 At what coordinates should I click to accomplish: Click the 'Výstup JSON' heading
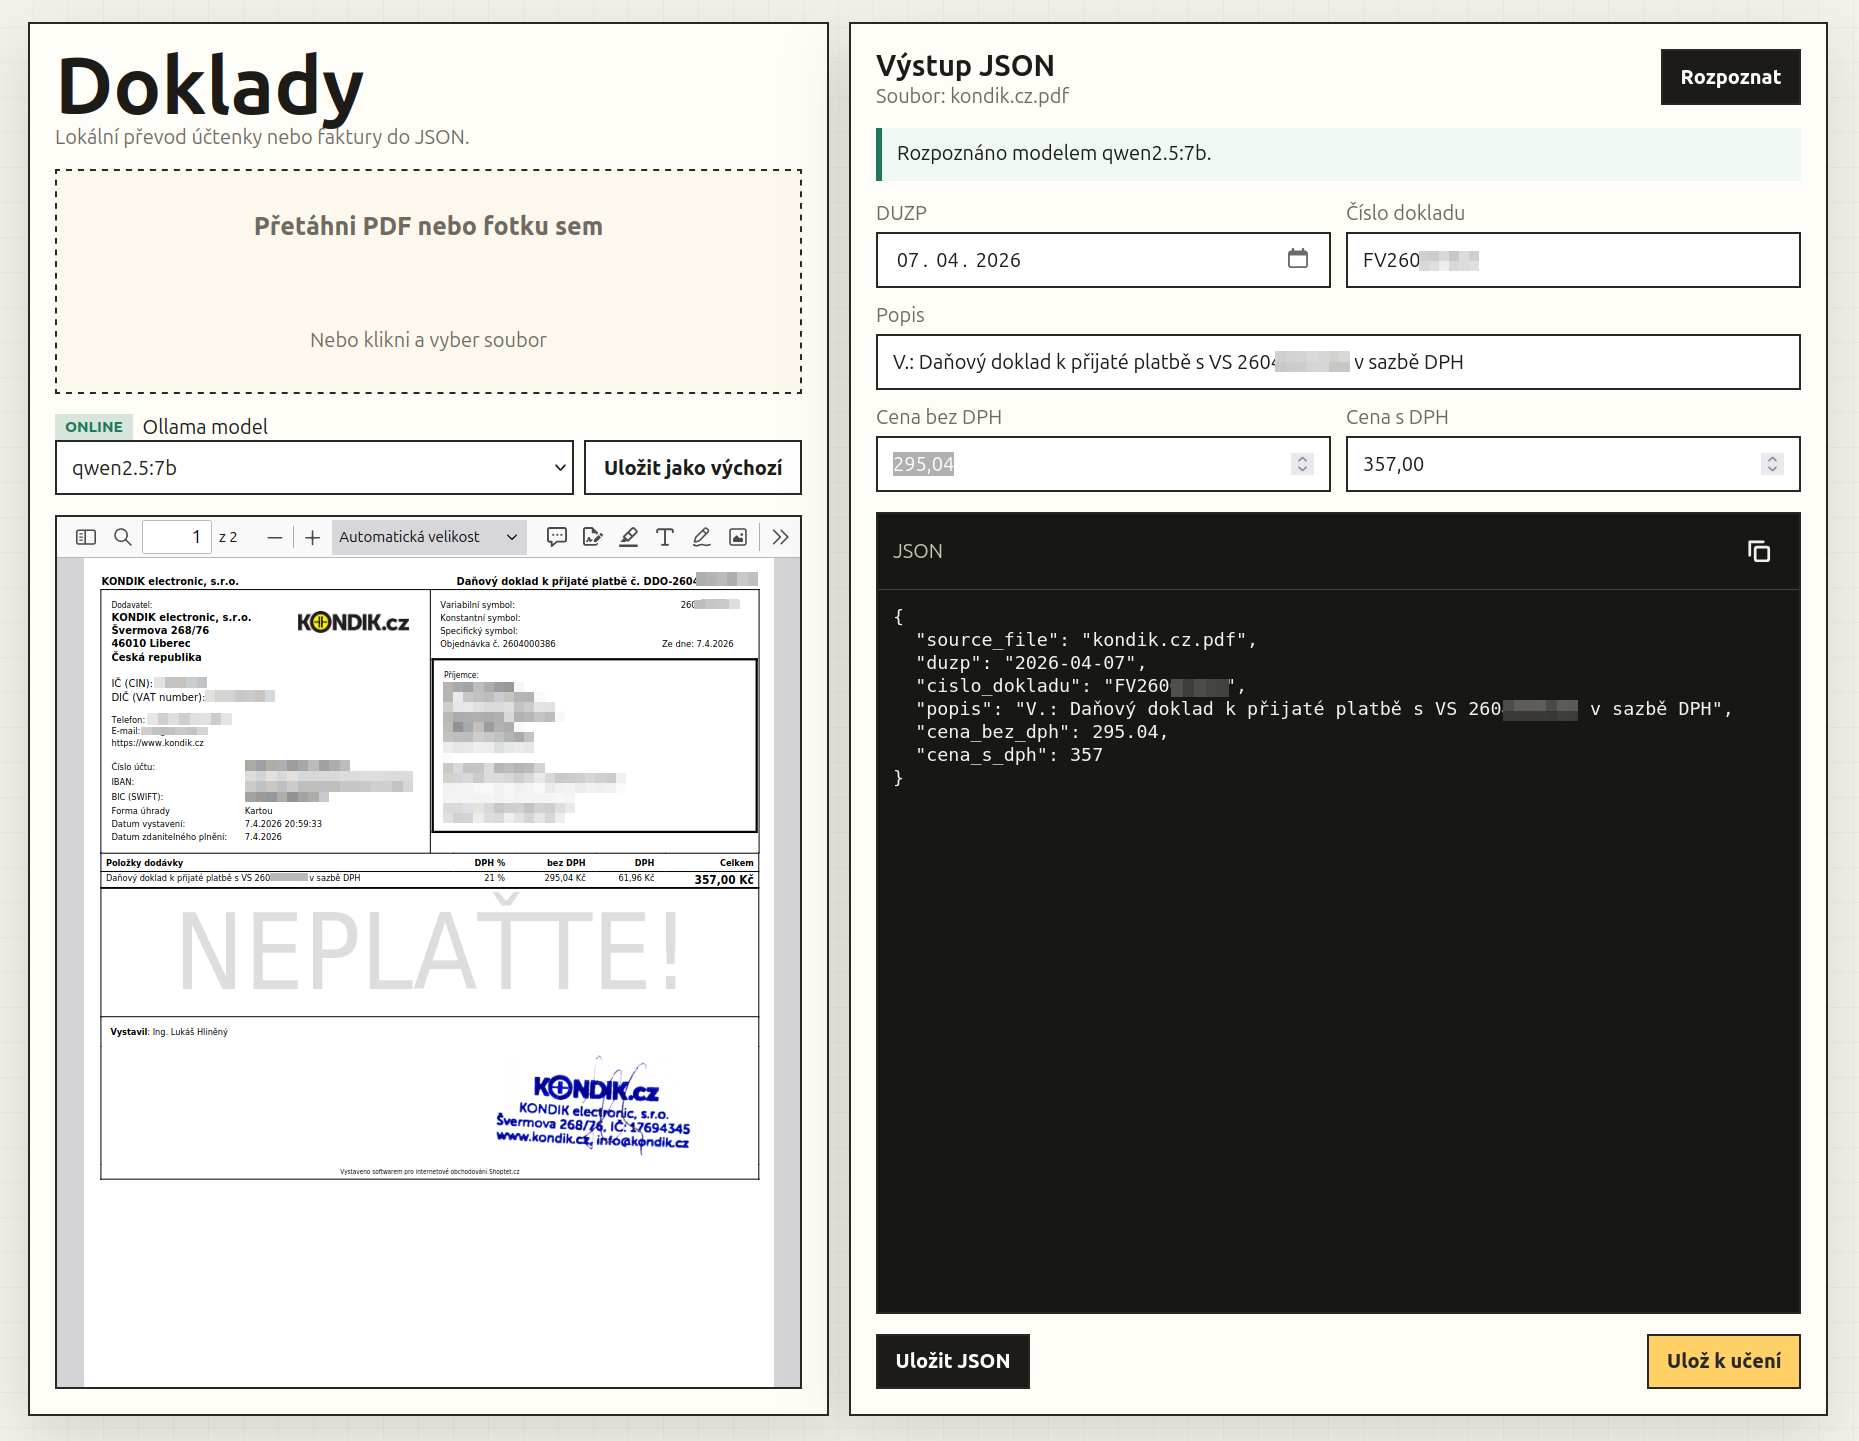(965, 65)
